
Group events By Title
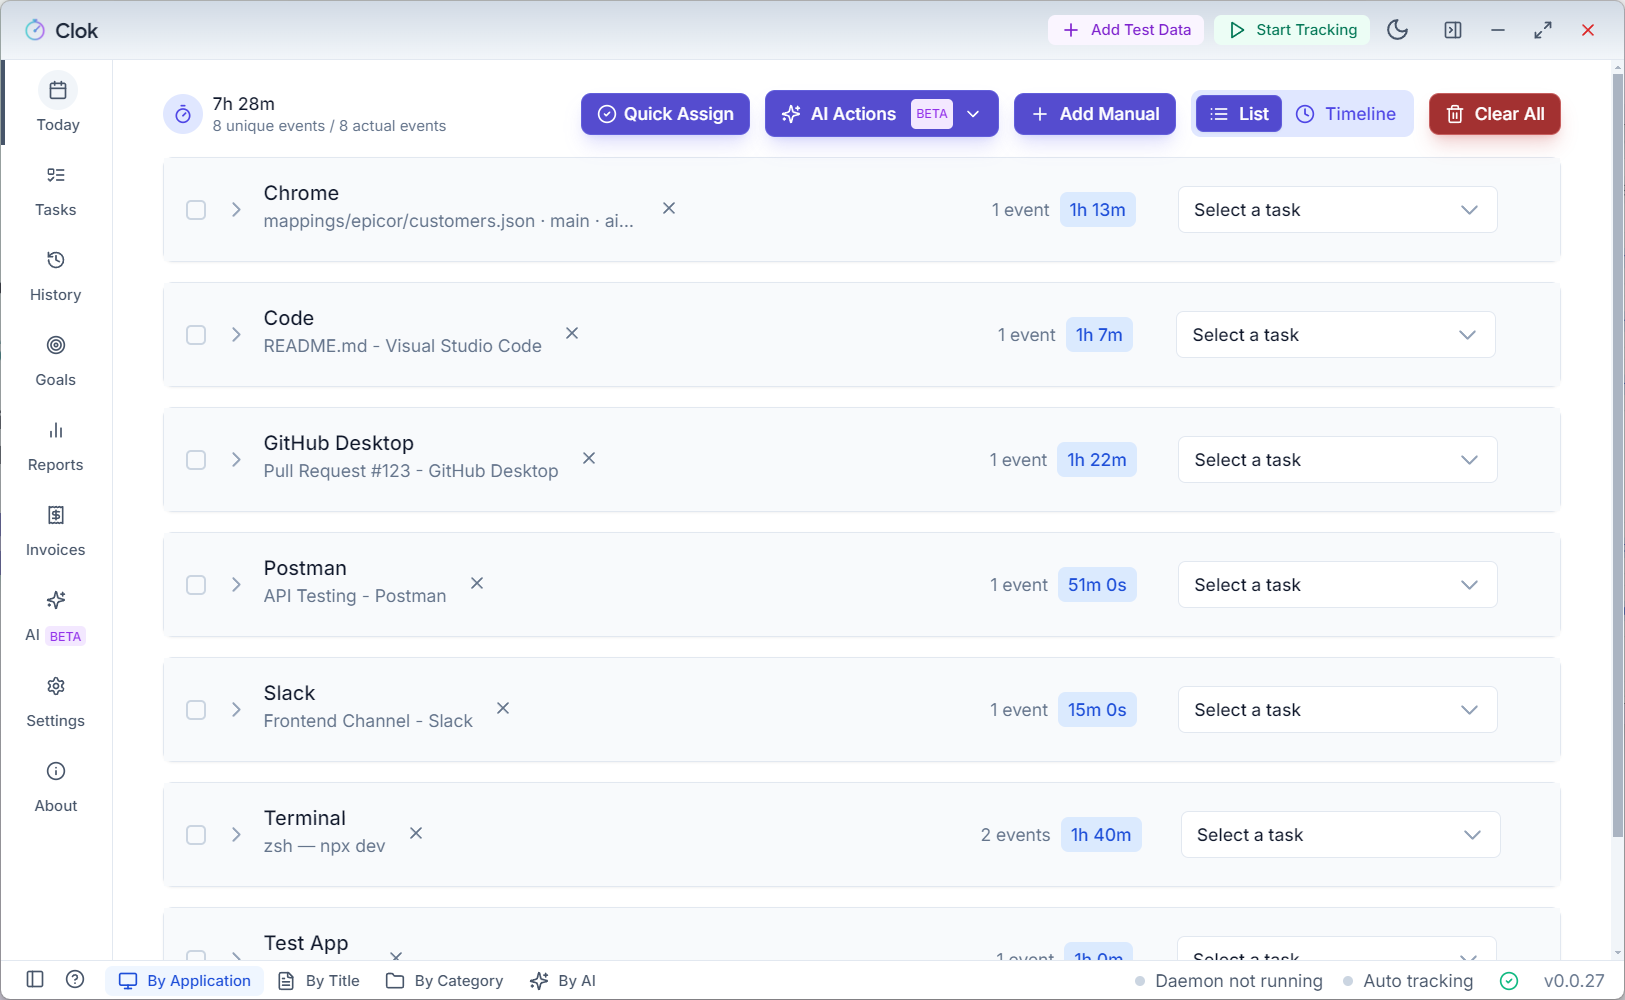tap(319, 981)
